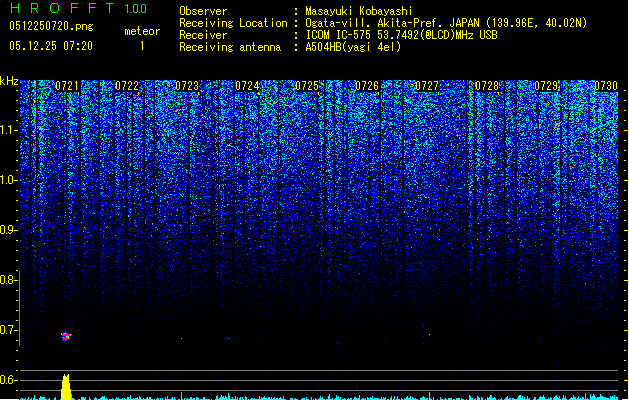Click the 0724 time marker
Viewport: 629px width, 400px height.
(247, 86)
